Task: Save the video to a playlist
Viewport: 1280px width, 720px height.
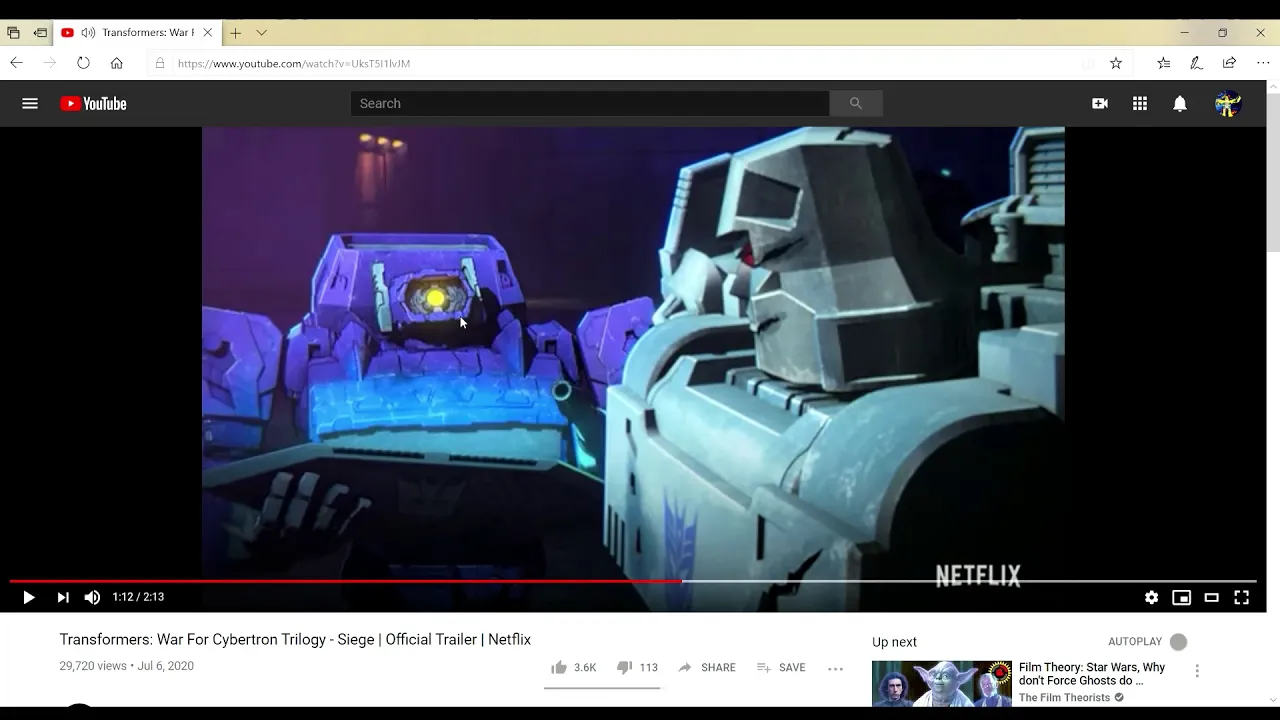Action: (x=781, y=667)
